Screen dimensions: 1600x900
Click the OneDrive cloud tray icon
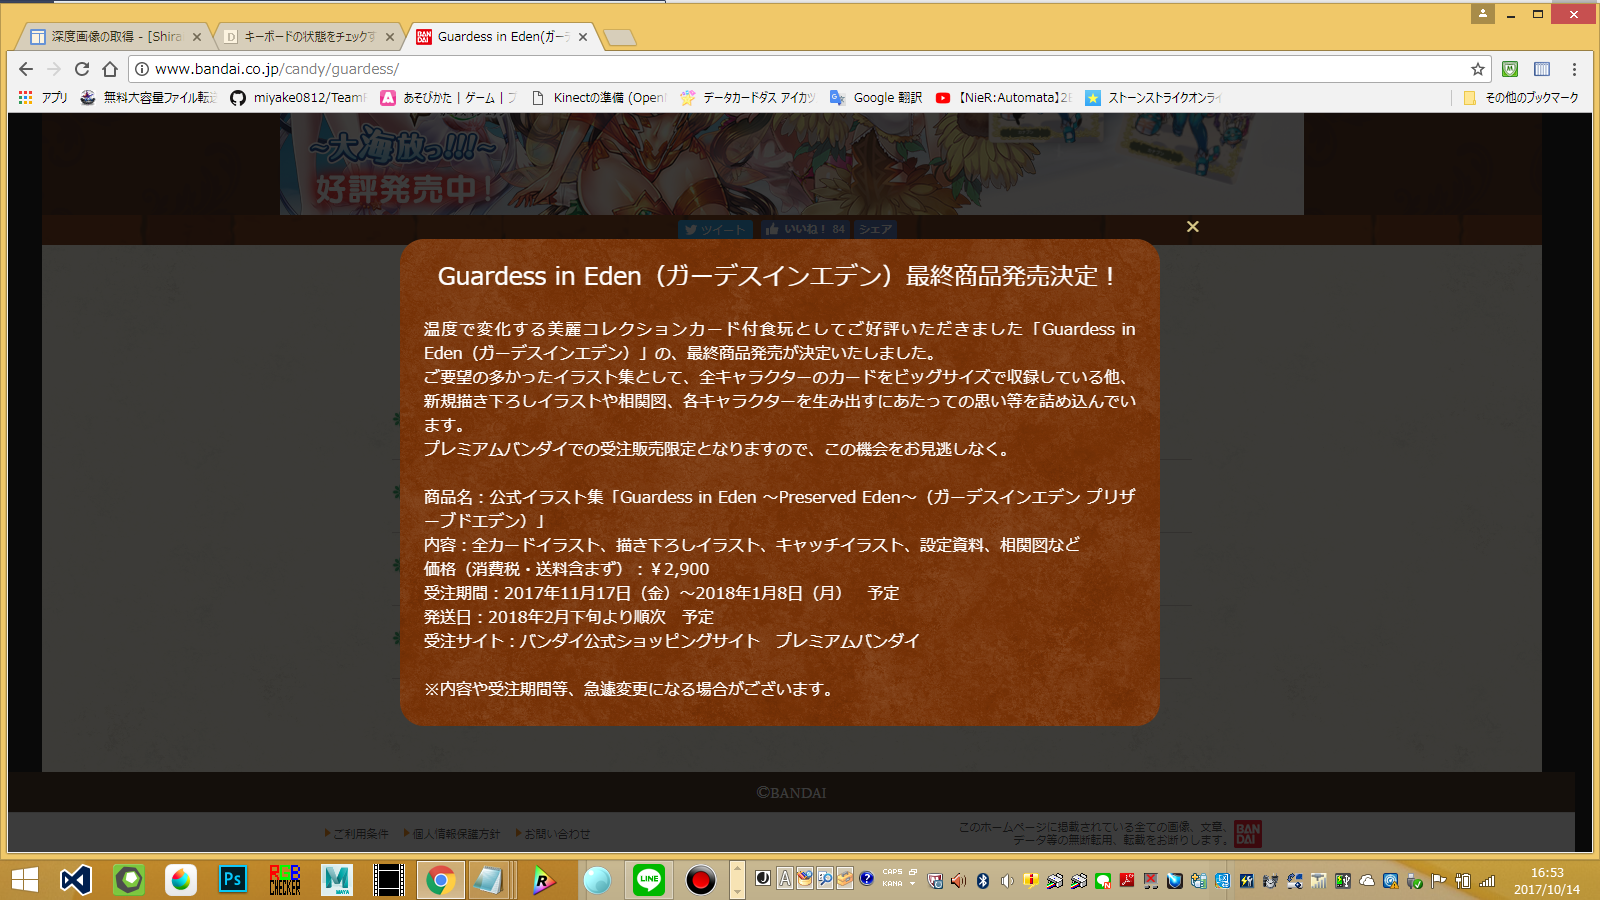1367,881
